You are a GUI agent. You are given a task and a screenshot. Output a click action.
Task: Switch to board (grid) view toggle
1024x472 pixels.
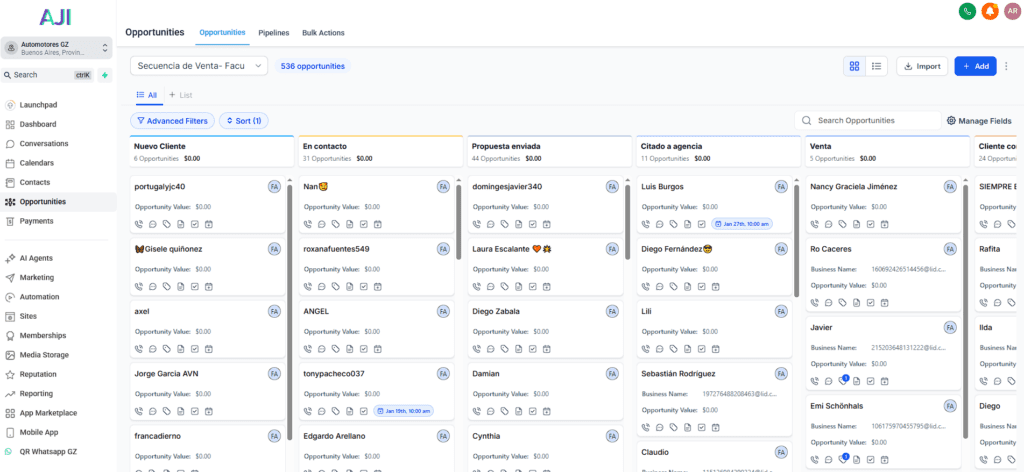(x=855, y=66)
